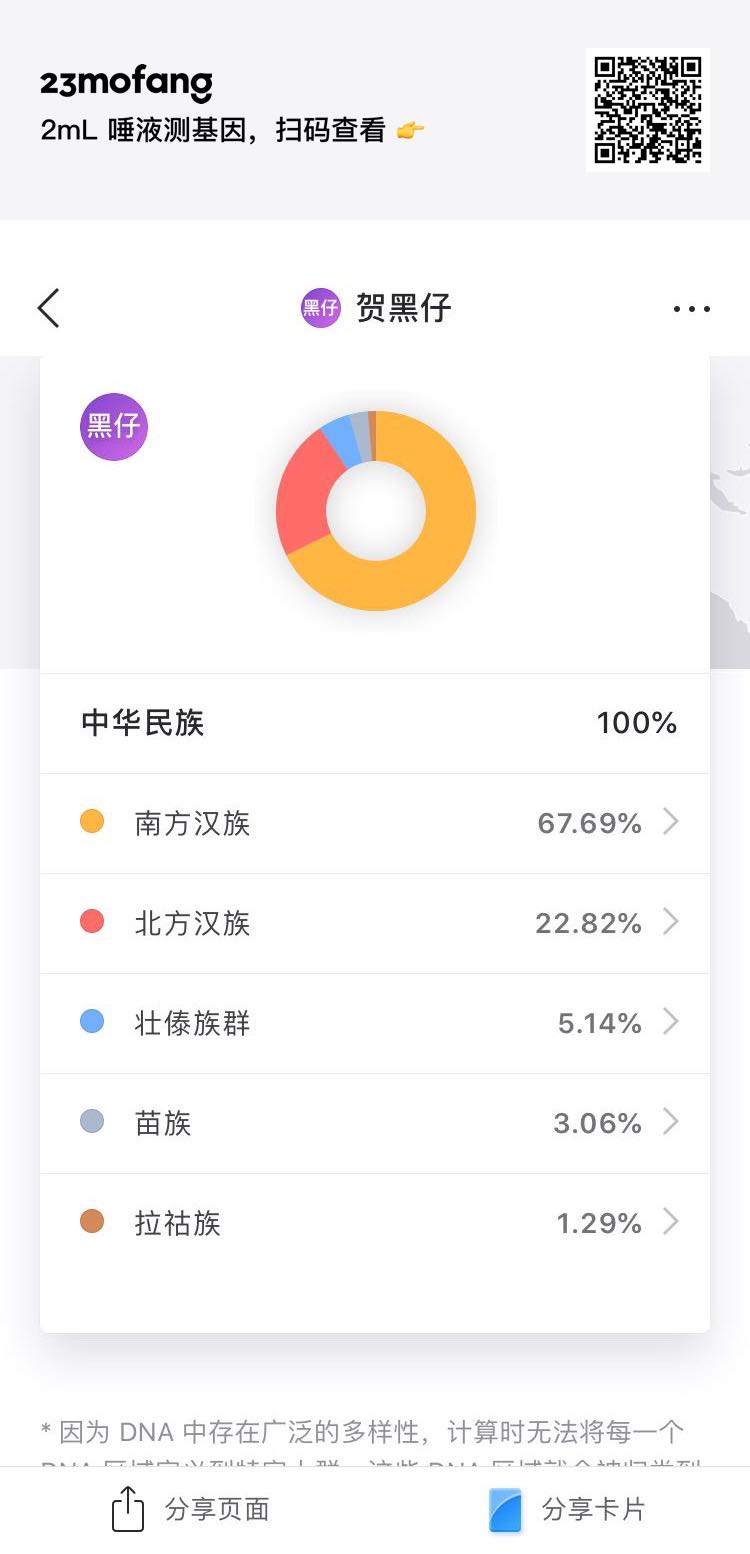Viewport: 750px width, 1554px height.
Task: Tap the 分享页面 share icon
Action: click(x=128, y=1509)
